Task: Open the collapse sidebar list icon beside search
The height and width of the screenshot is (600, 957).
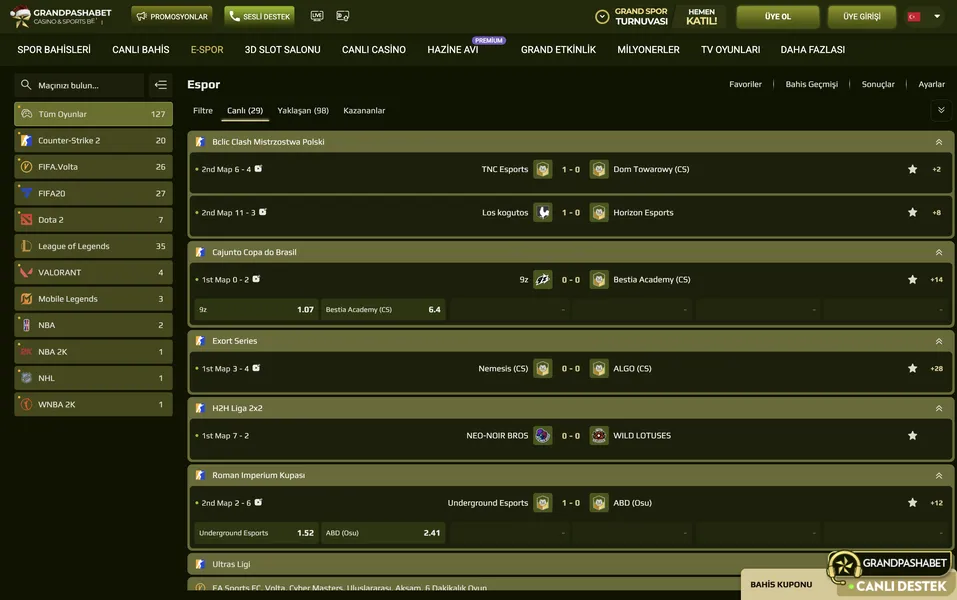Action: 160,86
